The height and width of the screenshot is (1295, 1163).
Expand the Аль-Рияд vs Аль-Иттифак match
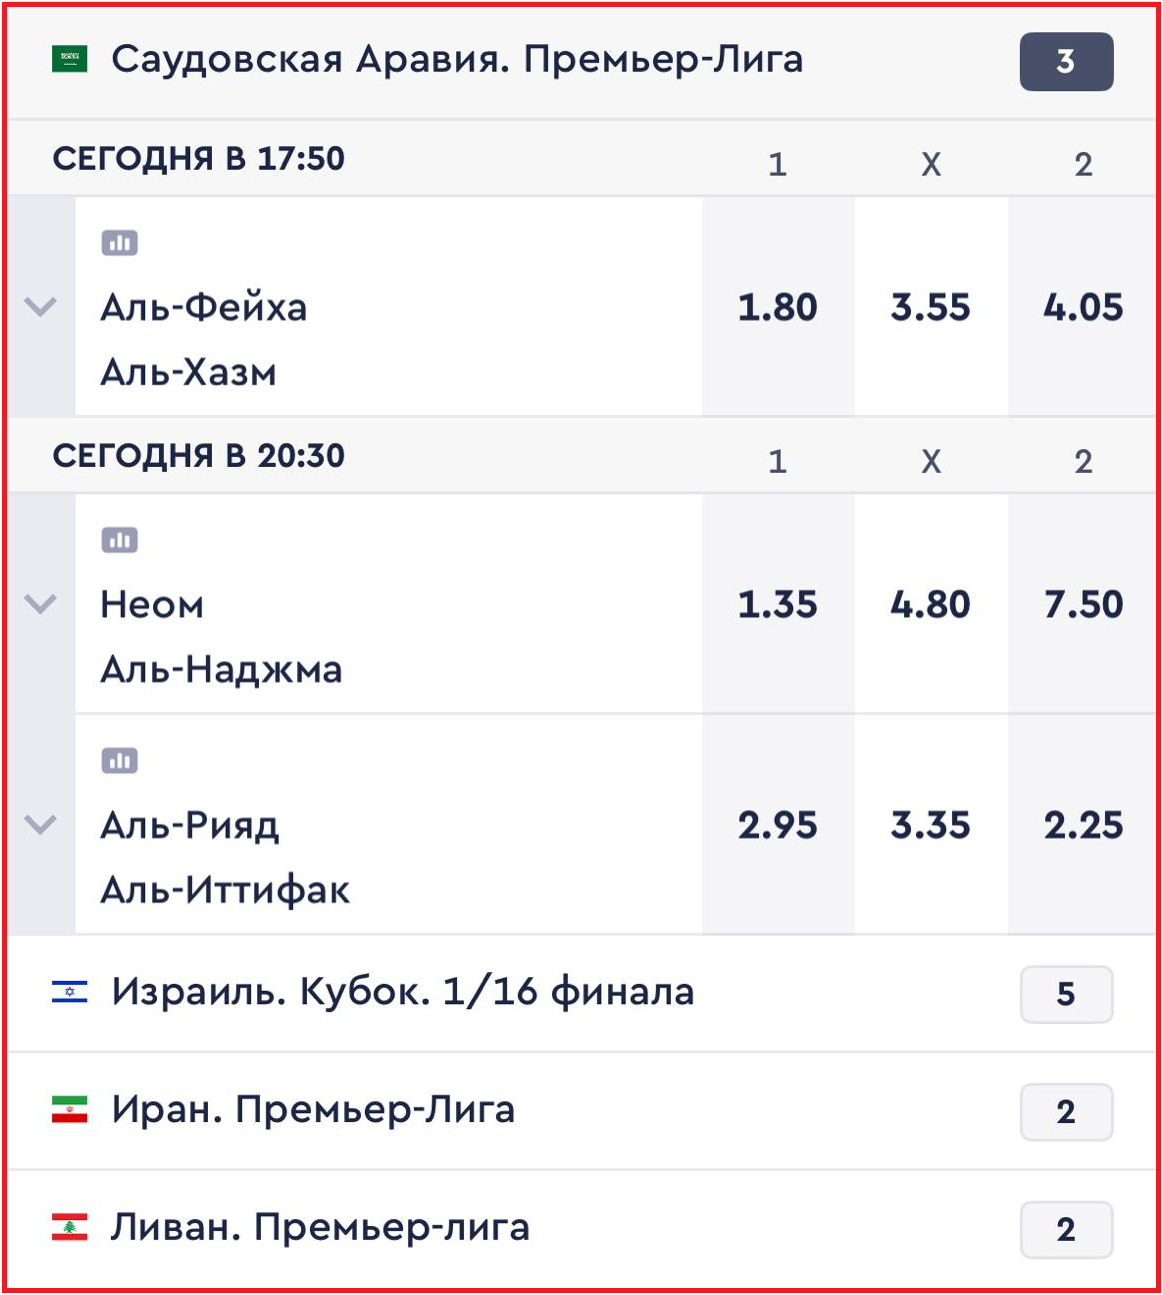pyautogui.click(x=40, y=825)
